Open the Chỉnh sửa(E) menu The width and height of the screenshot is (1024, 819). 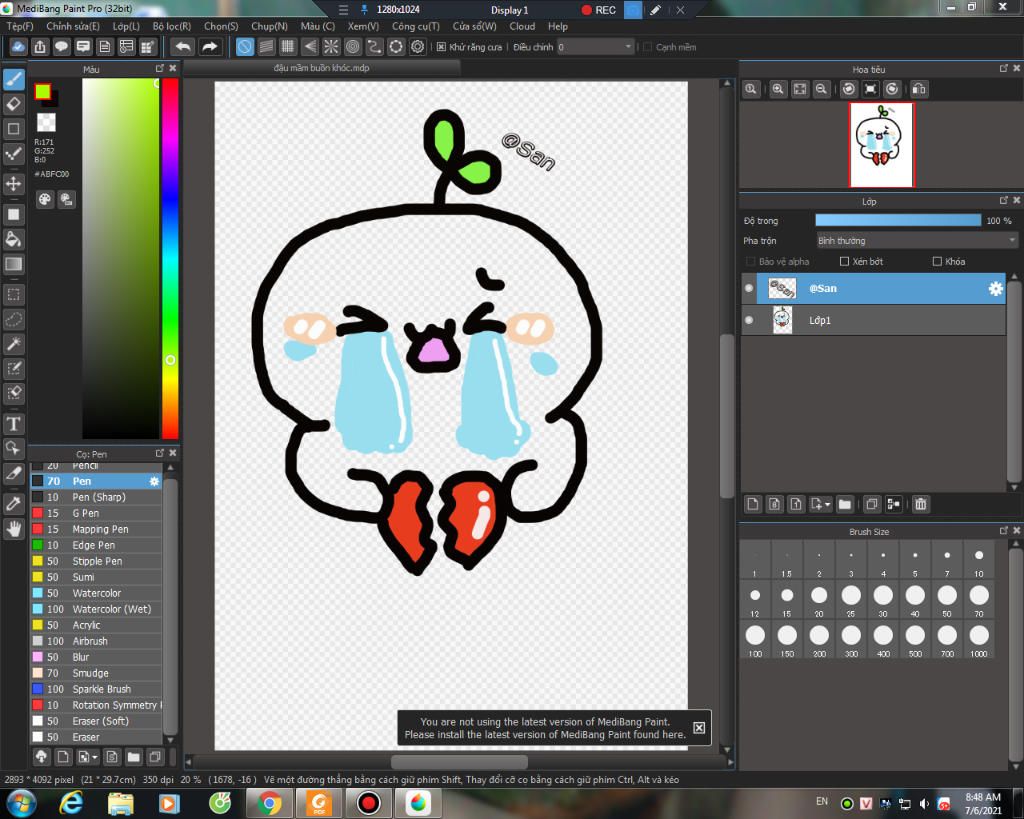point(72,26)
